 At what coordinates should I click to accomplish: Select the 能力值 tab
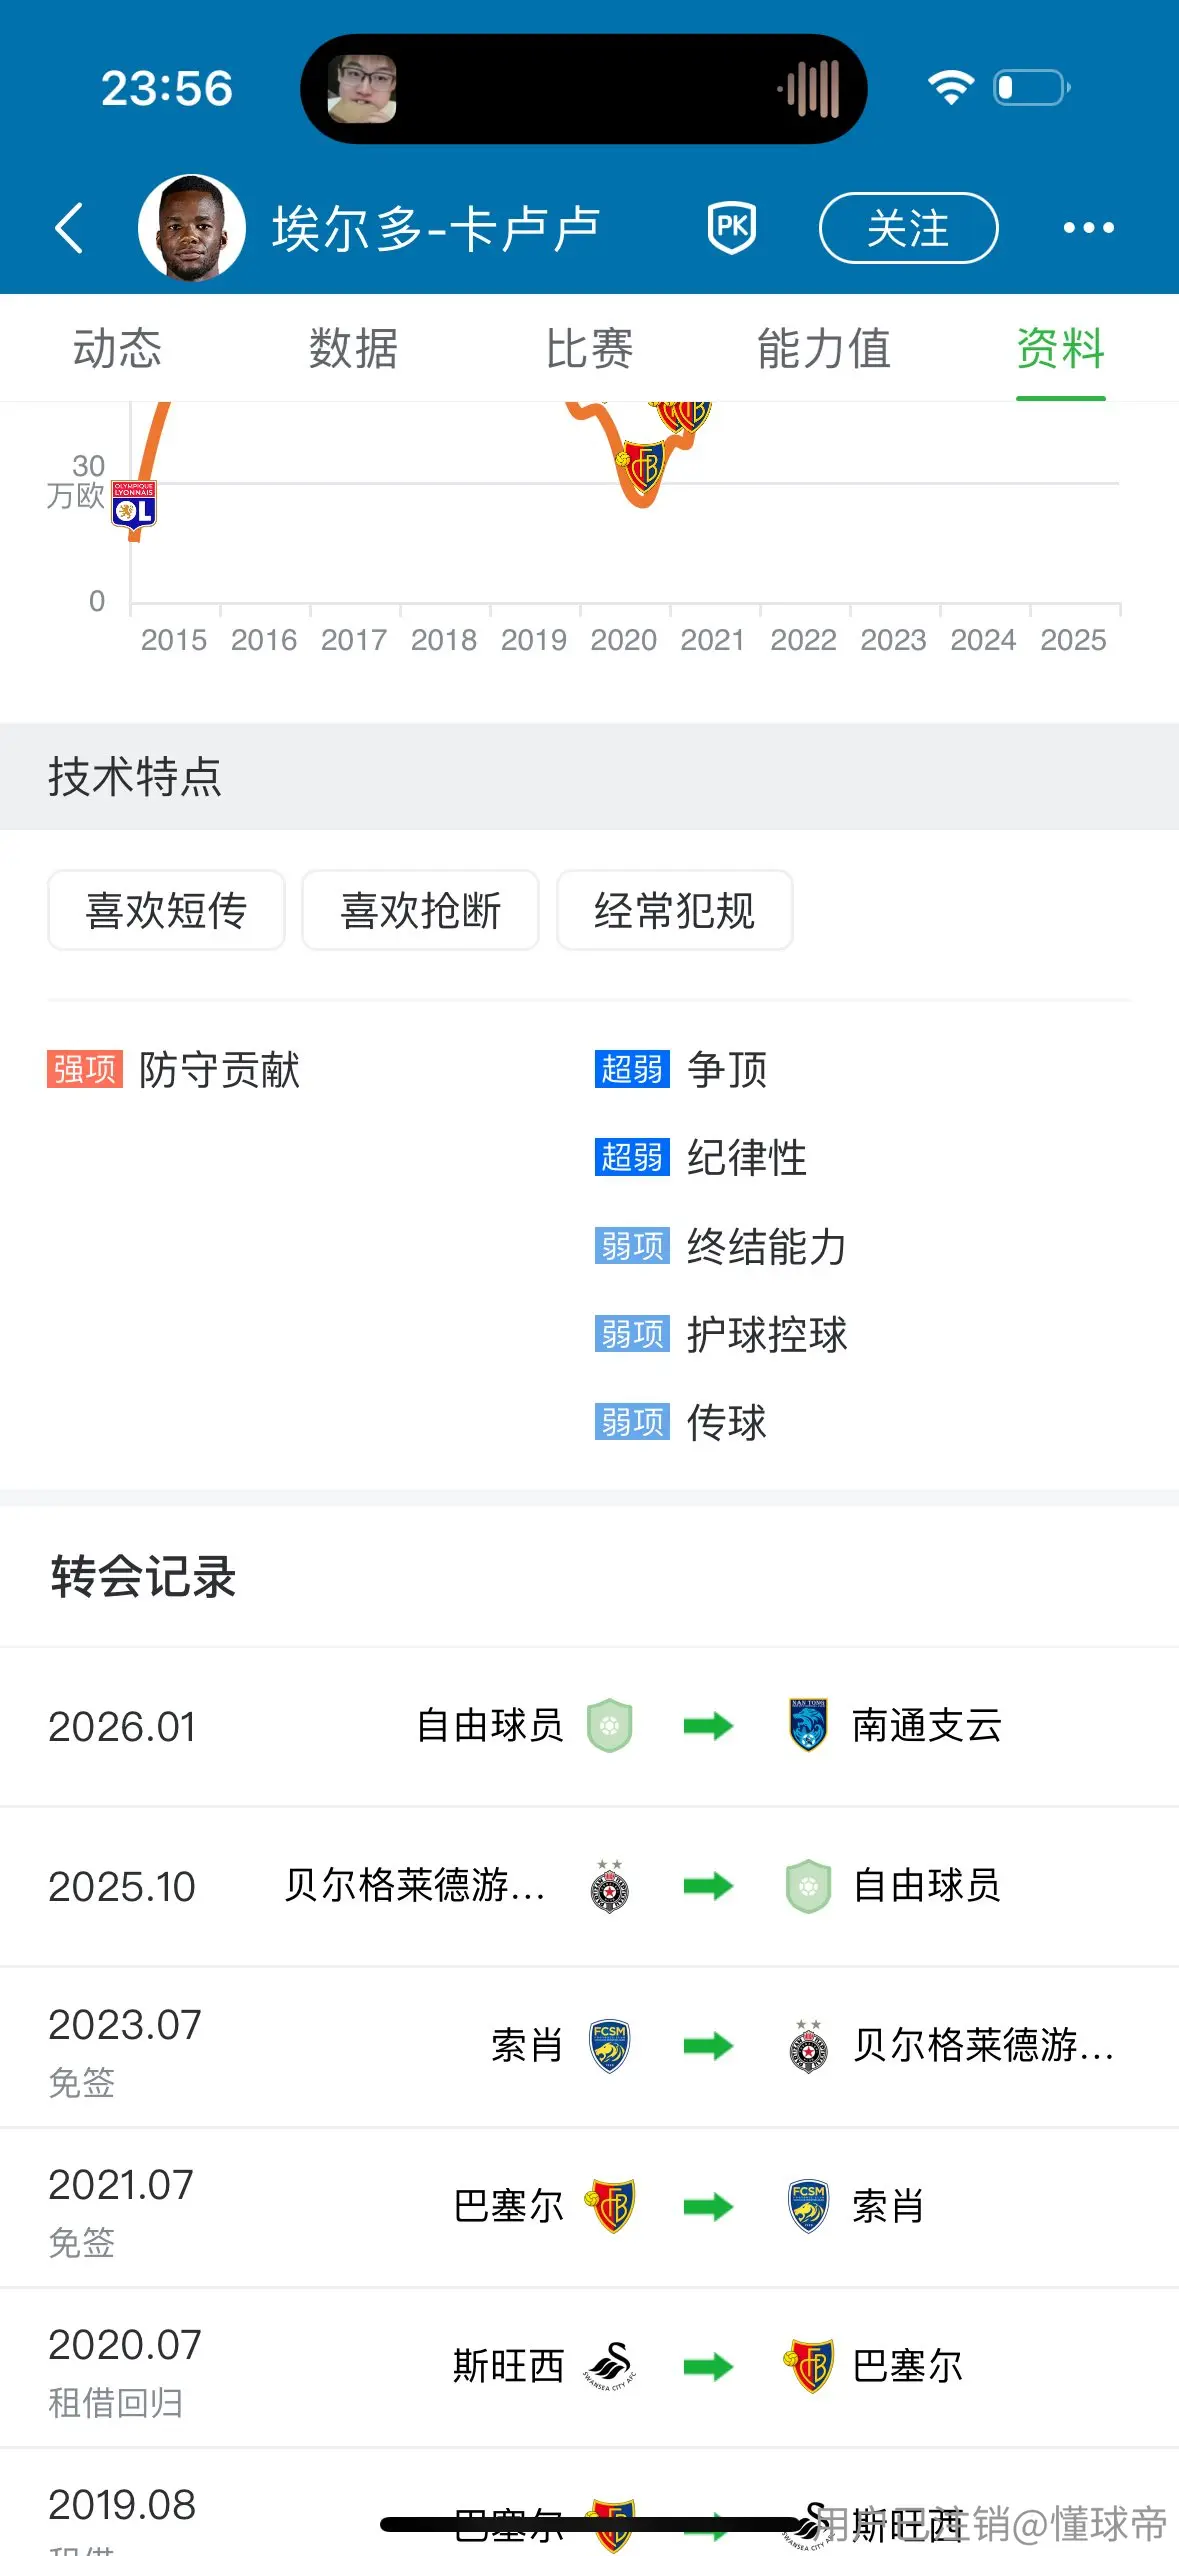(824, 348)
